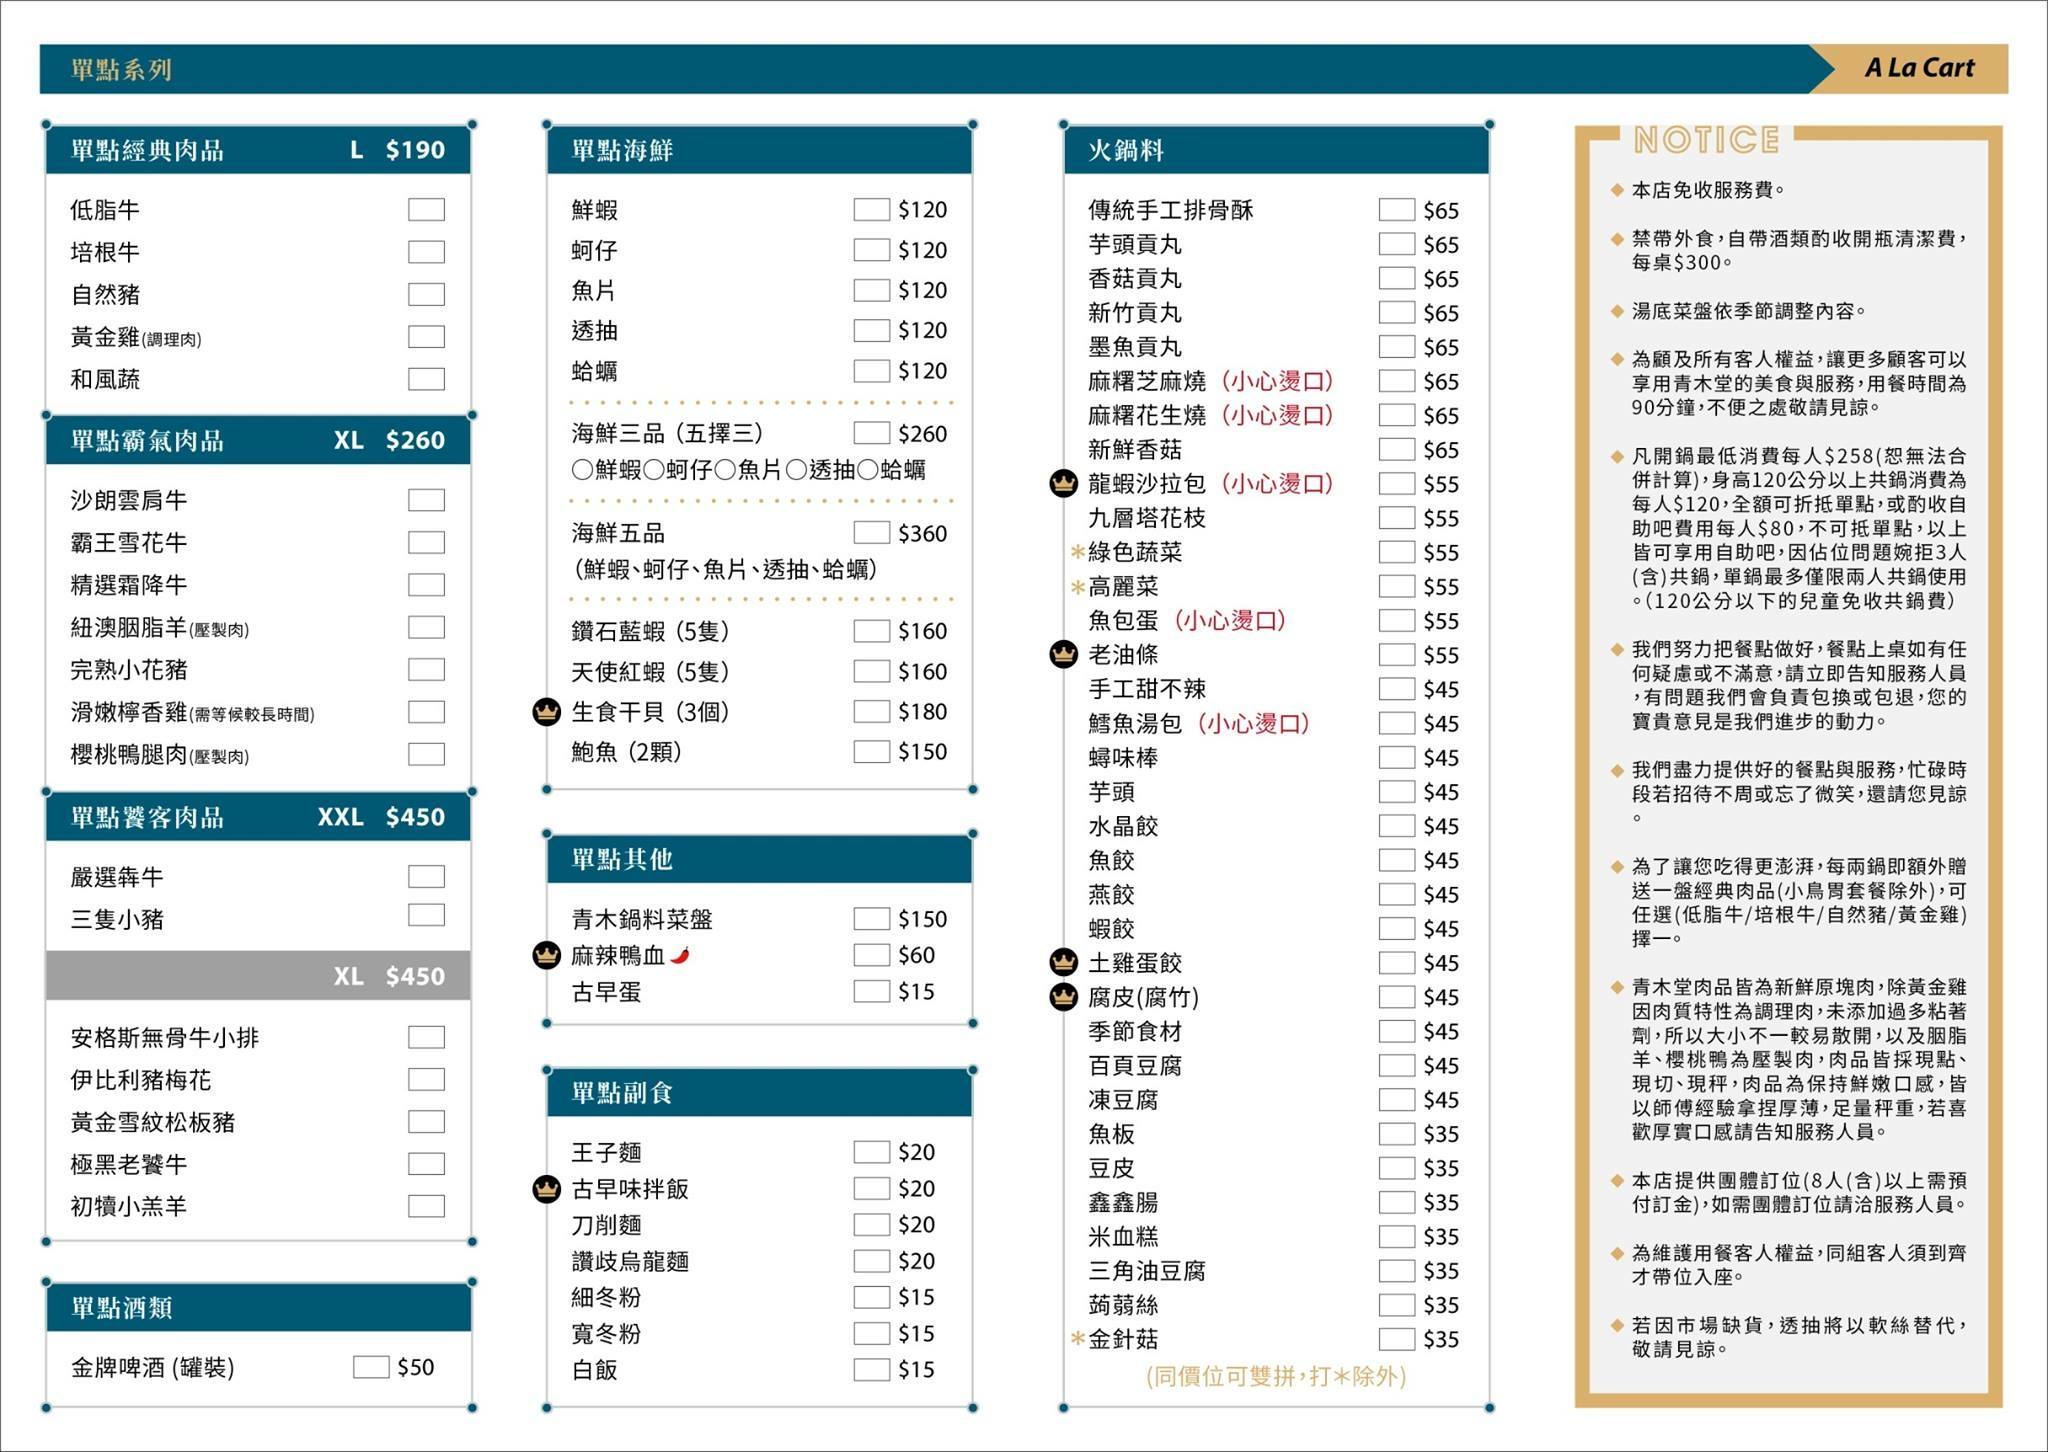Click the footnote (同價位可雙拼,打＊除外)

(1276, 1377)
